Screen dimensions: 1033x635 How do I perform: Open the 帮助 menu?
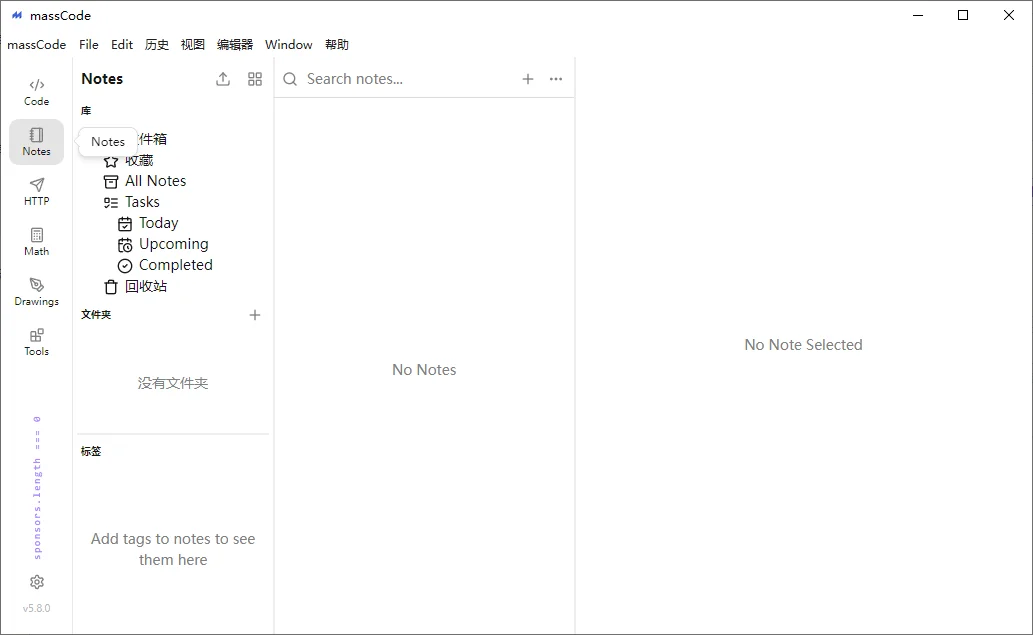[337, 45]
